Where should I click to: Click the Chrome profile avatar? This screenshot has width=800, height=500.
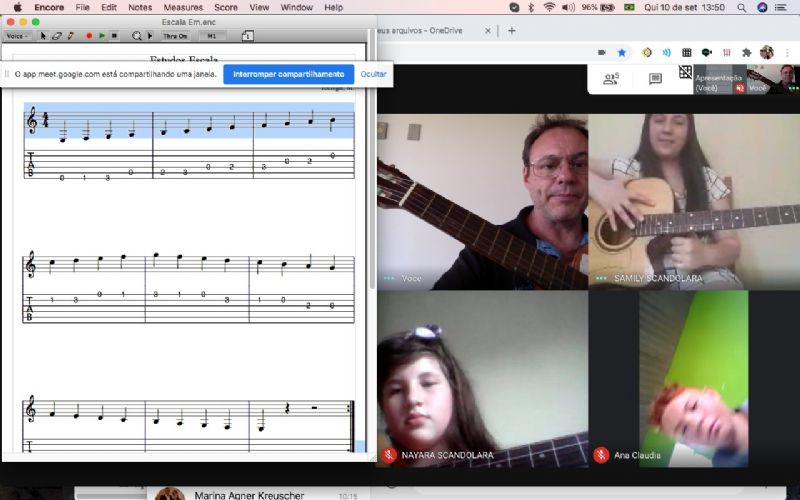click(x=766, y=52)
